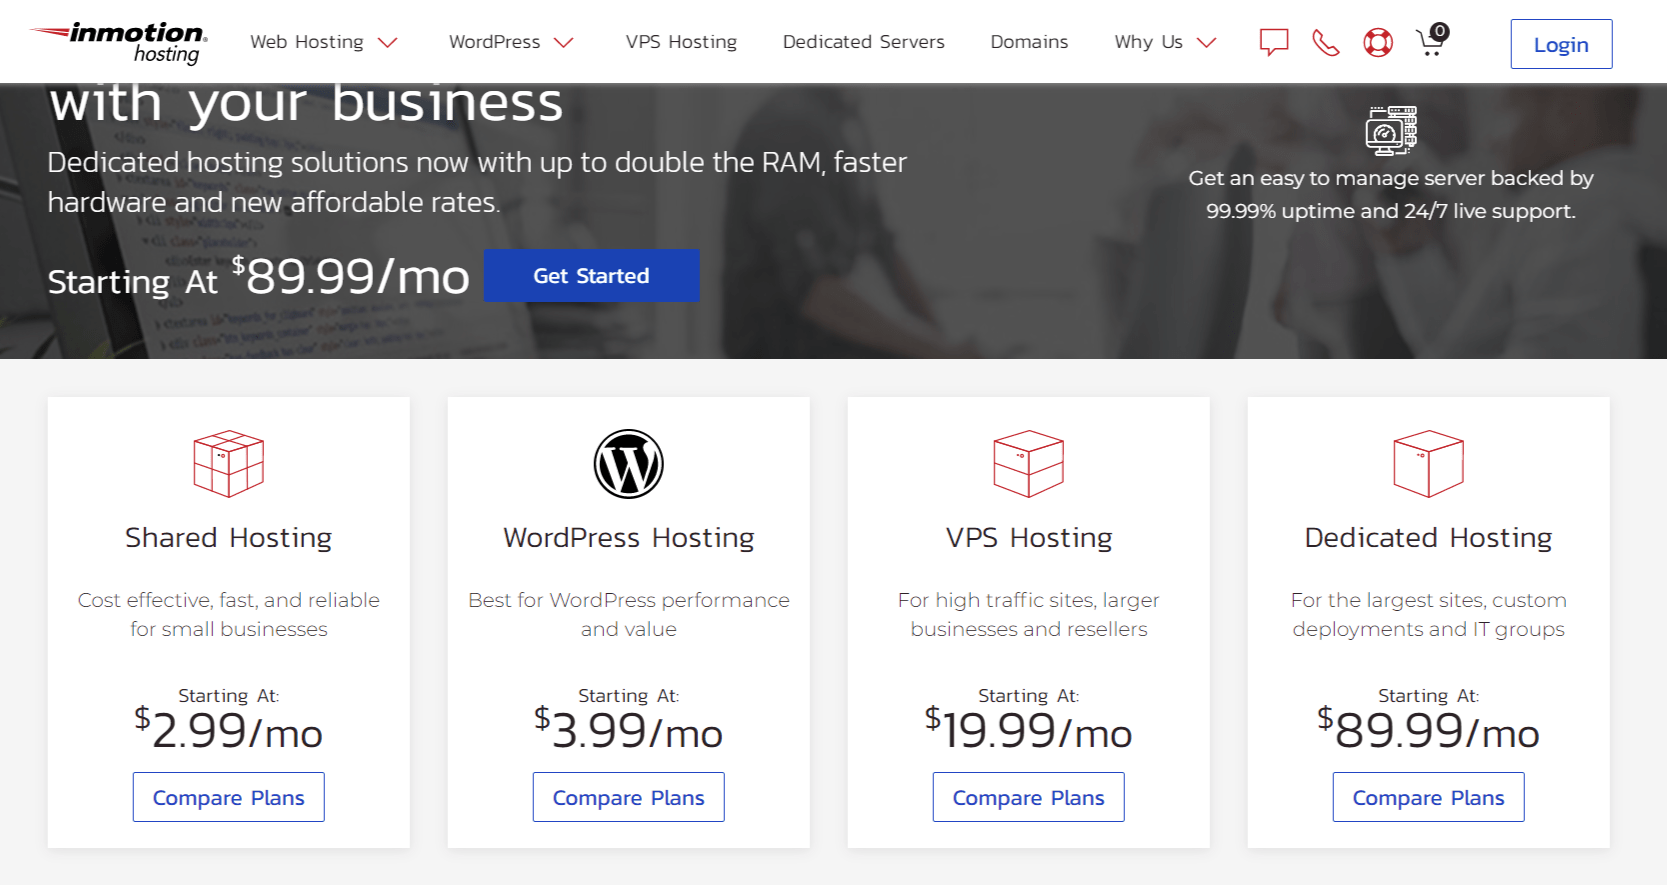This screenshot has width=1667, height=885.
Task: Click the $89.99/mo price in Dedicated card
Action: pyautogui.click(x=1428, y=730)
